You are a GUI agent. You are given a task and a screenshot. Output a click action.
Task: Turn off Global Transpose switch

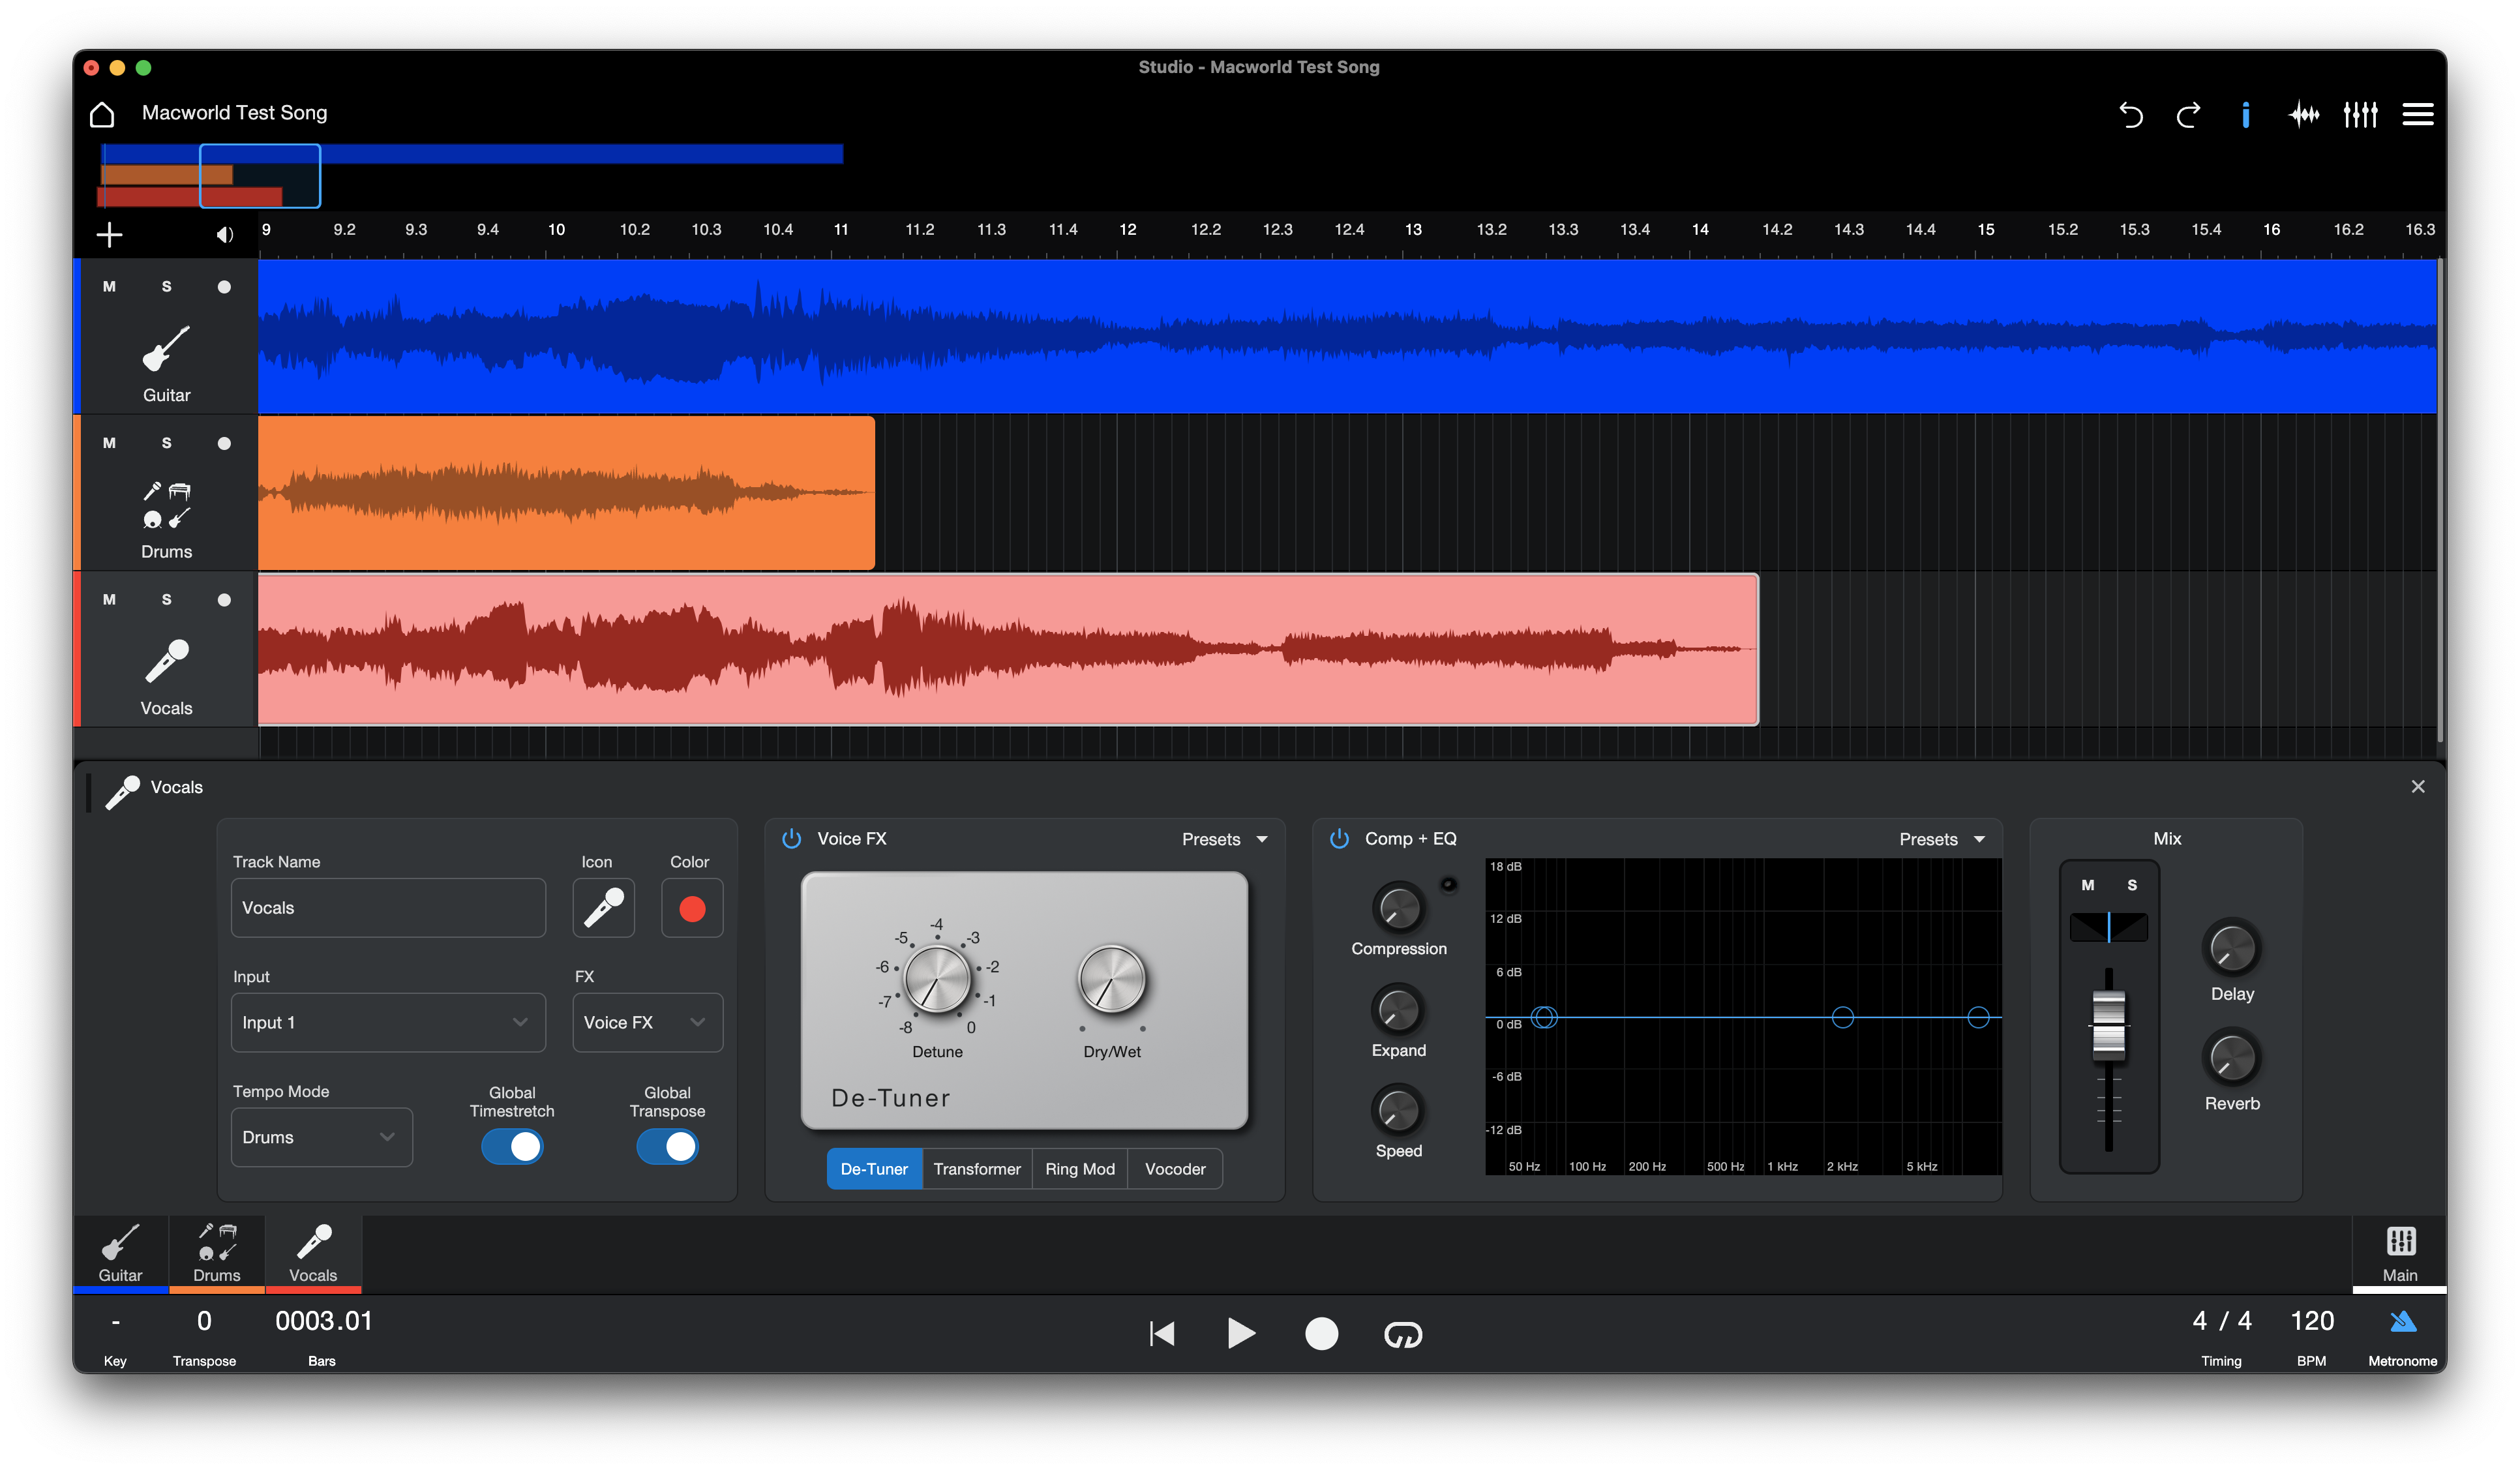tap(667, 1146)
